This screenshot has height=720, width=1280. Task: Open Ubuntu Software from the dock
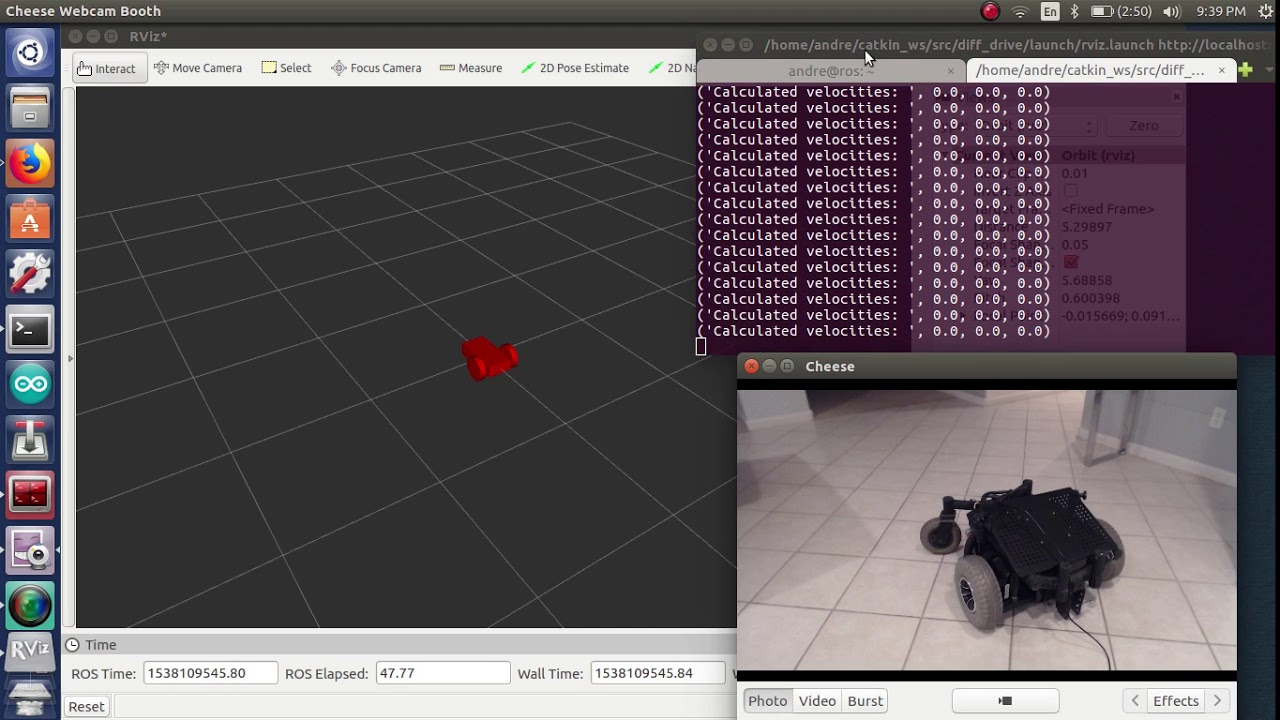30,218
